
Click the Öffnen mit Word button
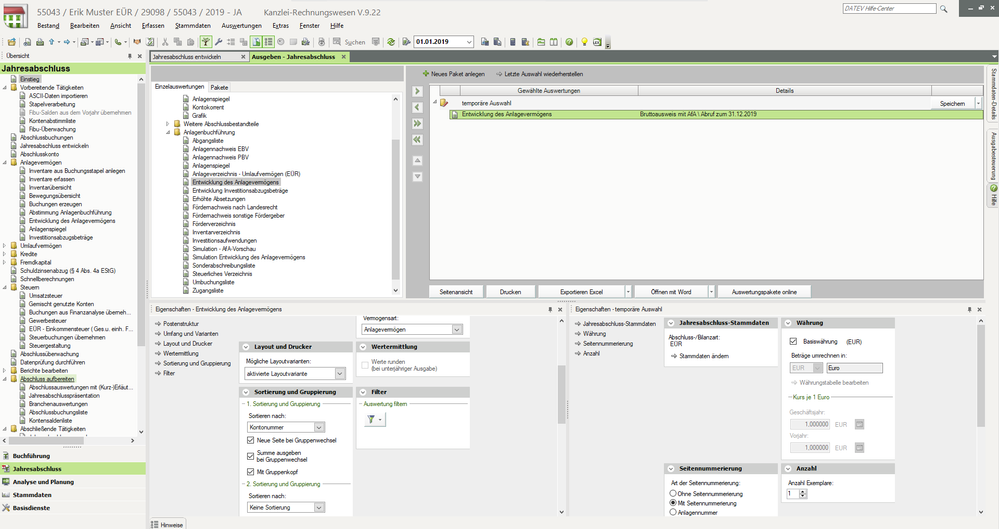click(672, 292)
